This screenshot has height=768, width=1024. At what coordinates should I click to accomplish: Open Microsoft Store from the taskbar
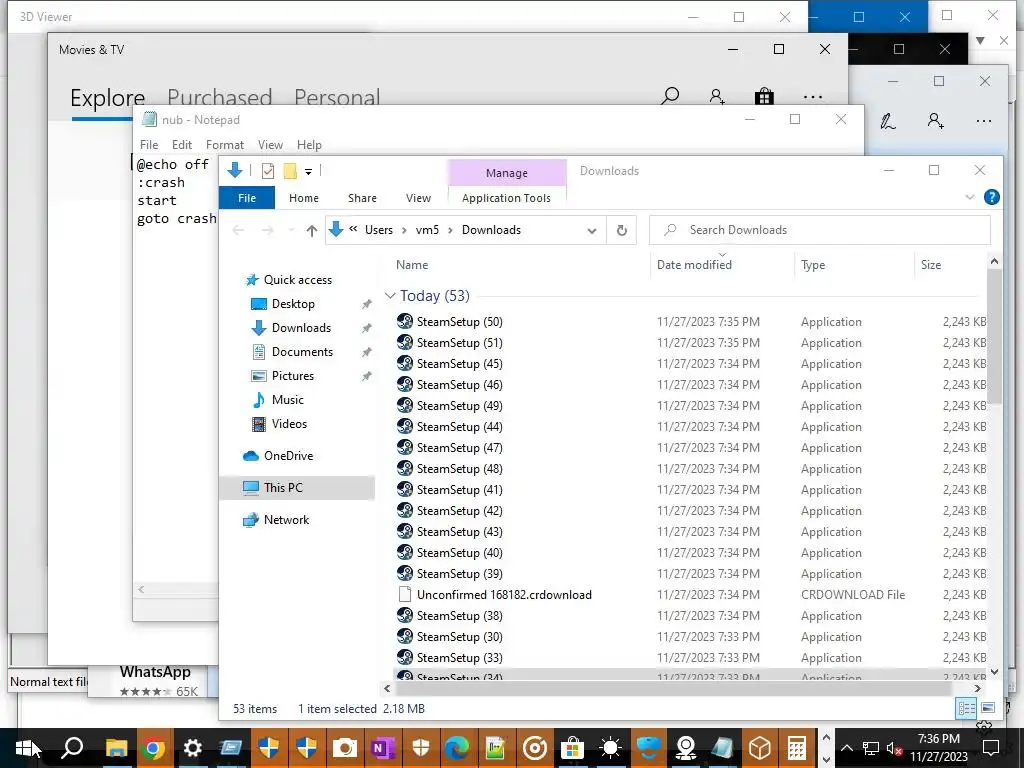pyautogui.click(x=572, y=748)
